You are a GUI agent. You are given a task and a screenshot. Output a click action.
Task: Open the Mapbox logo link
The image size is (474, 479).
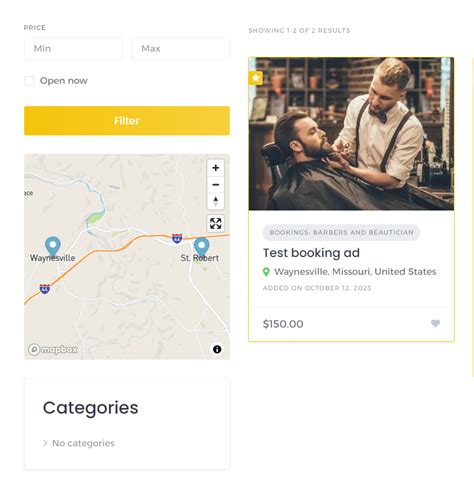click(53, 349)
